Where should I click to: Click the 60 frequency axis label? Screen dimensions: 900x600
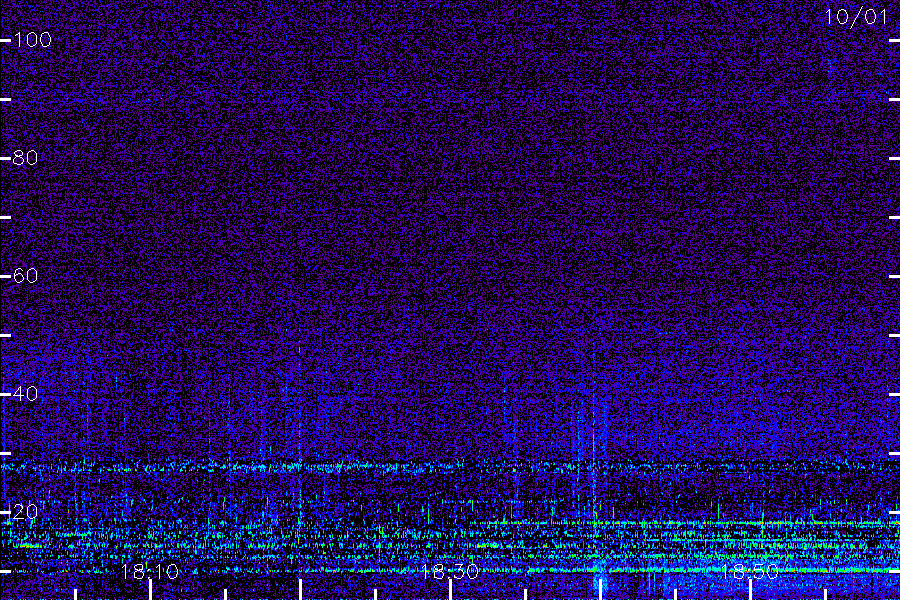point(25,276)
